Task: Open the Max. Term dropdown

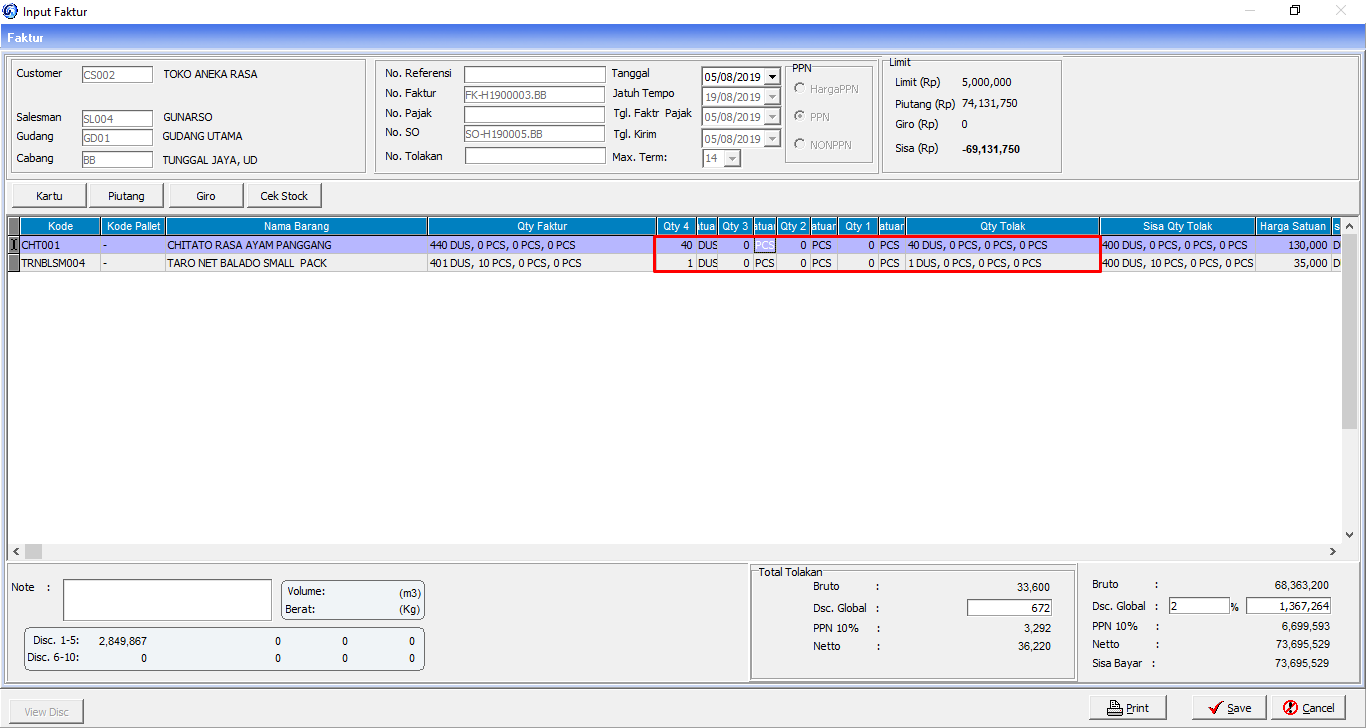Action: click(733, 159)
